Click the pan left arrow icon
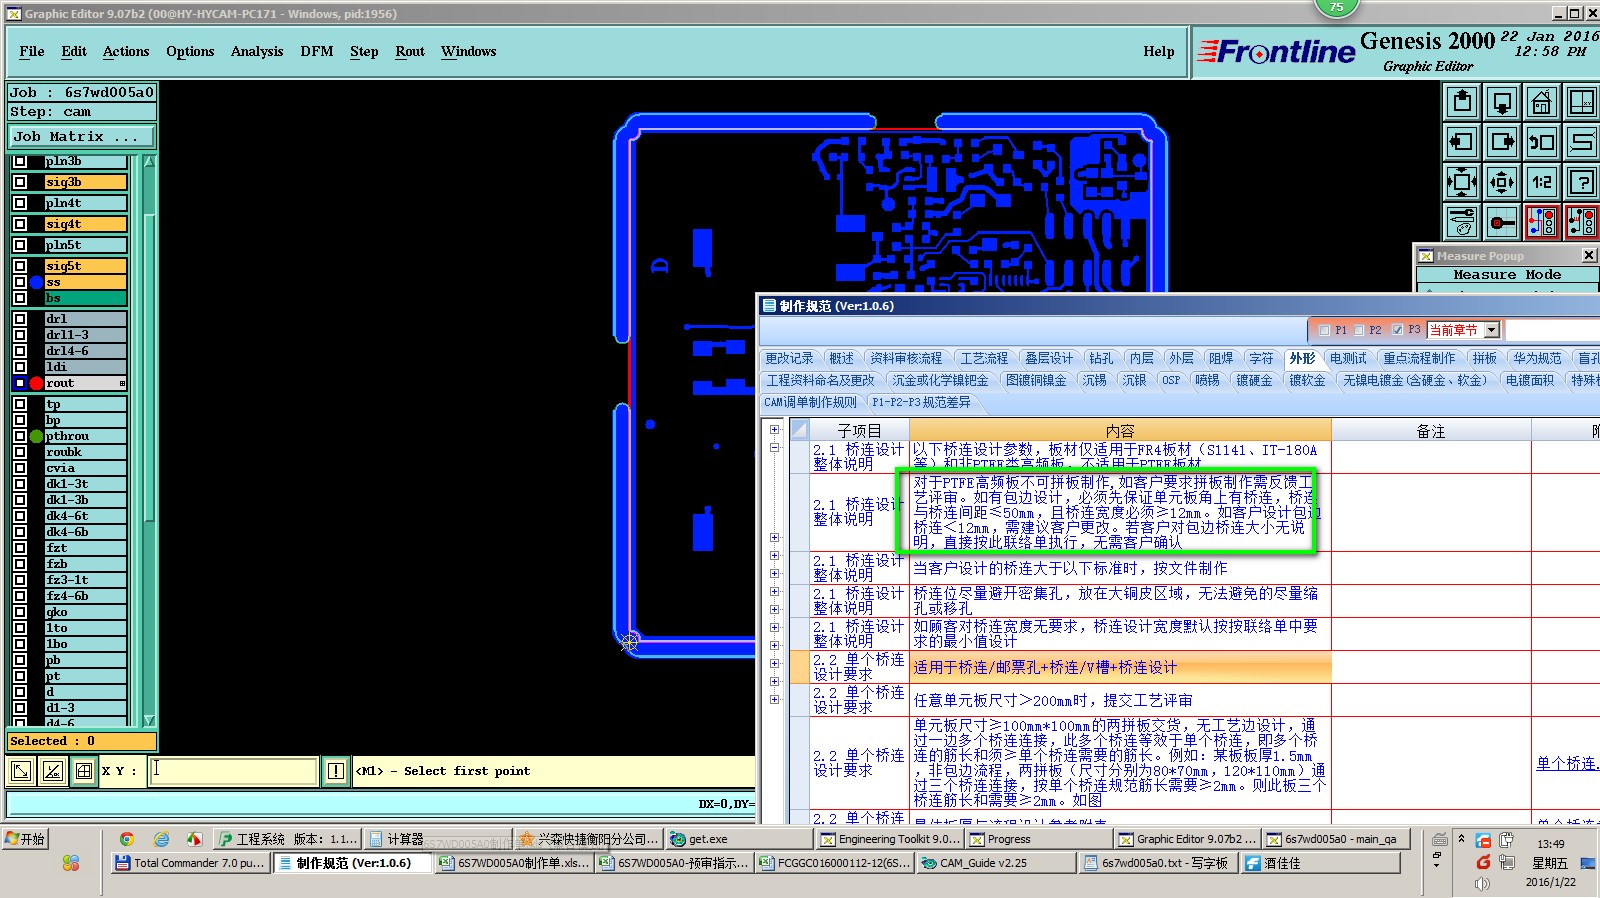The width and height of the screenshot is (1600, 898). pos(1462,142)
